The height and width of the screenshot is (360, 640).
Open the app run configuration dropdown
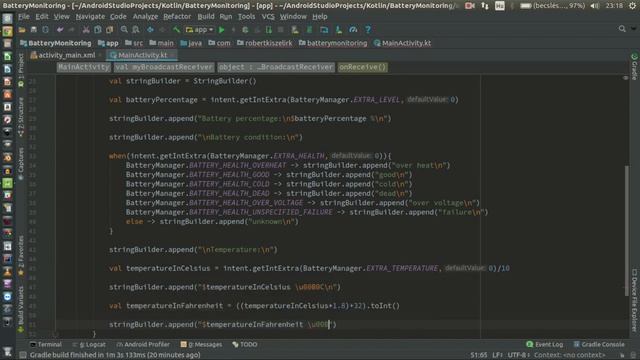[x=199, y=30]
